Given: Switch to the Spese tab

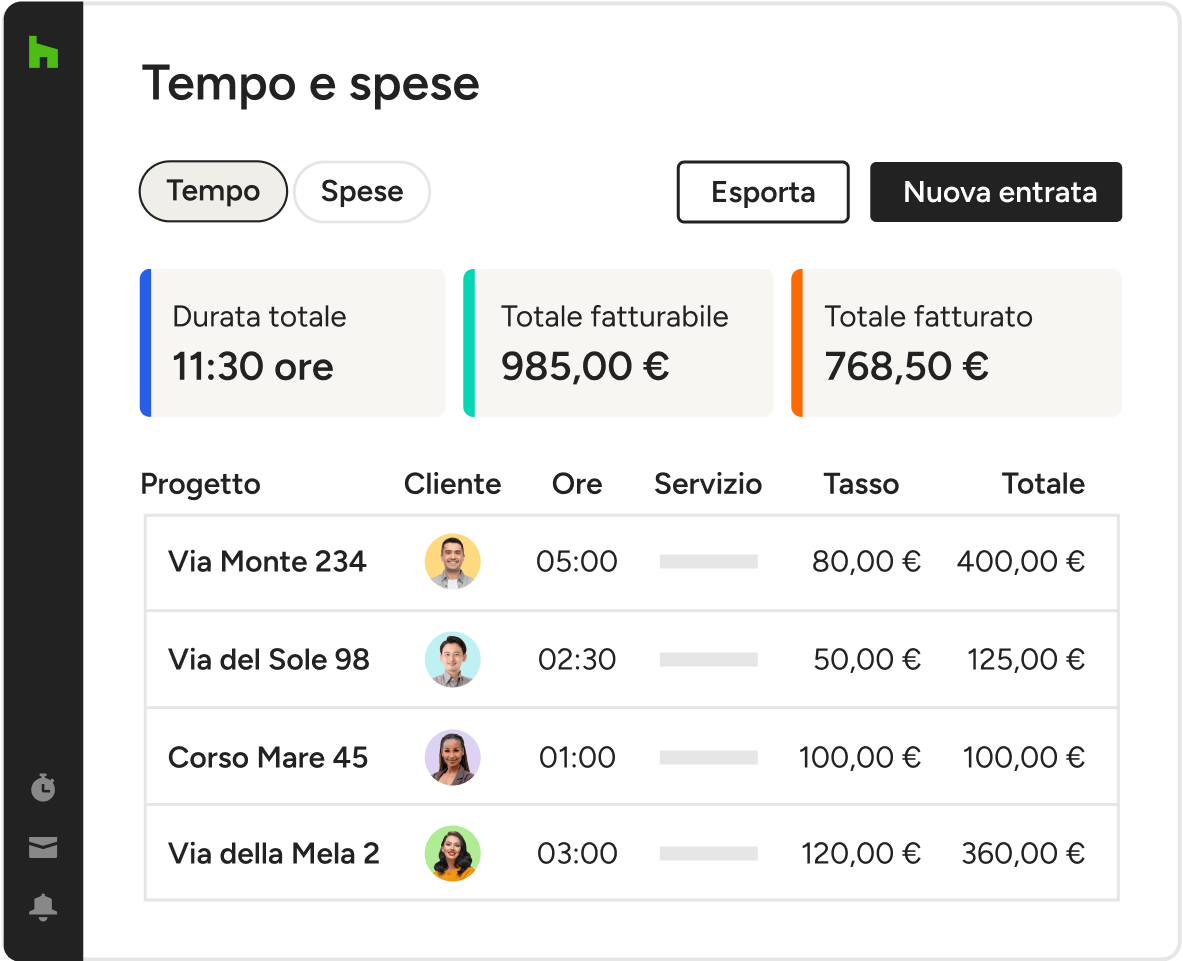Looking at the screenshot, I should click(362, 192).
